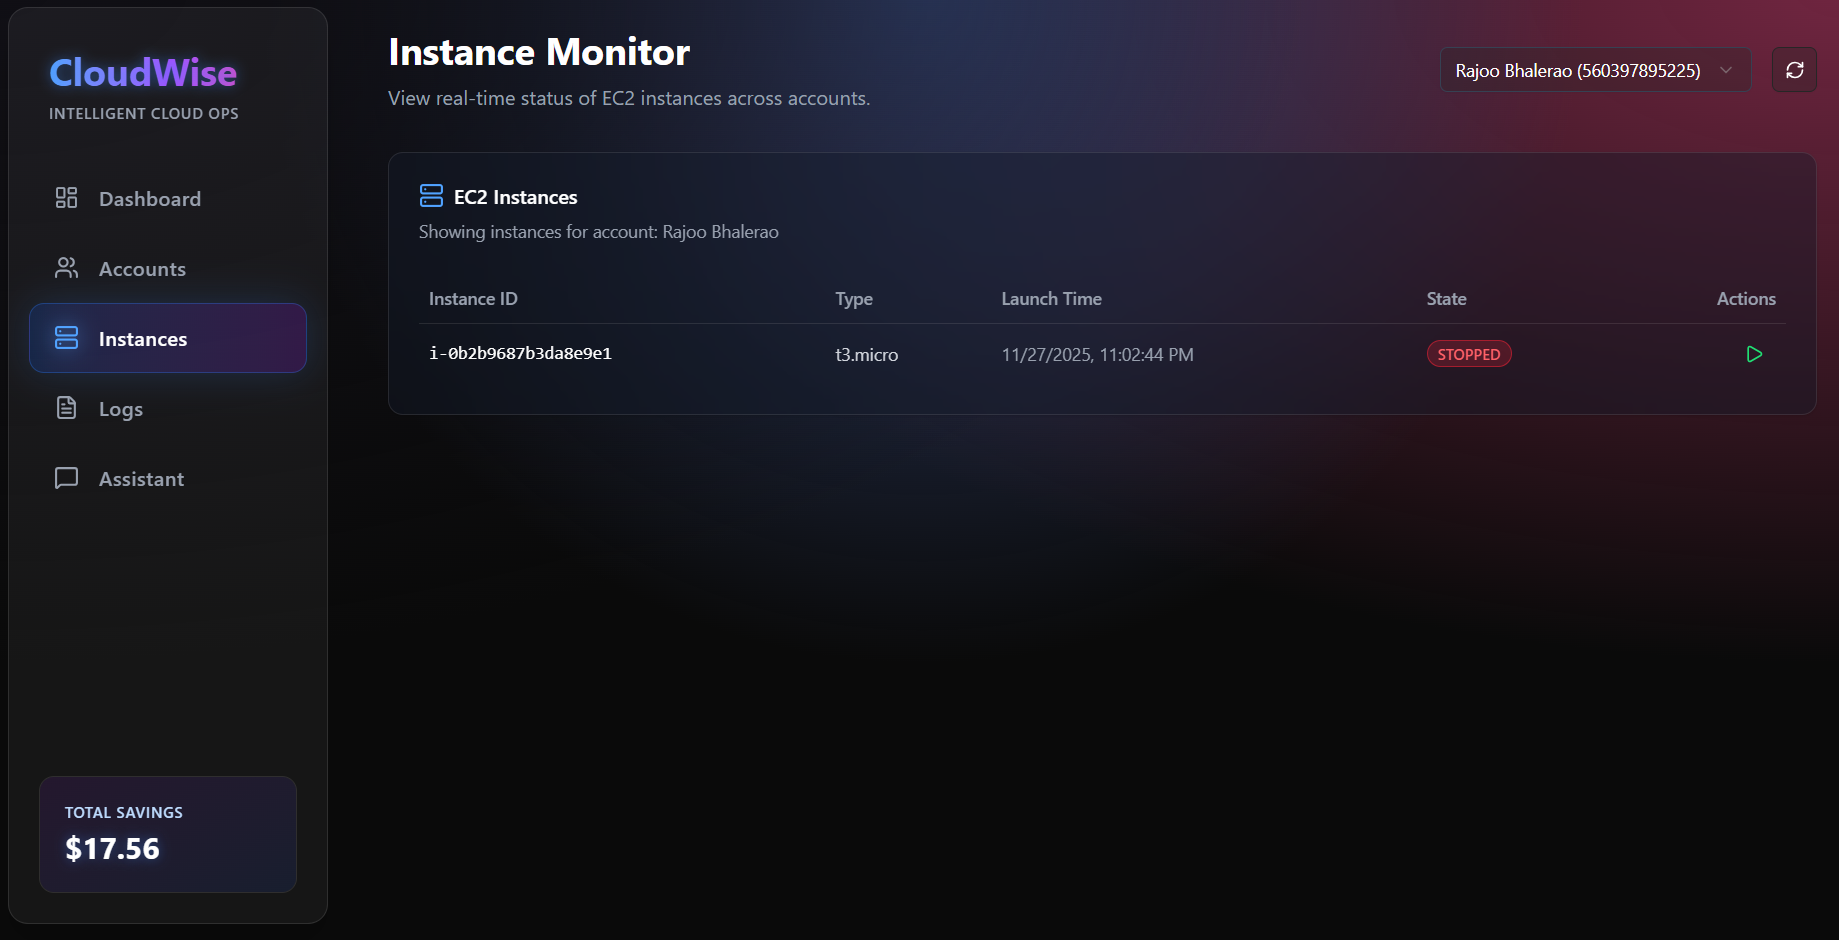Image resolution: width=1839 pixels, height=940 pixels.
Task: Click the 'INTELLIGENT CLOUD OPS' tagline
Action: coord(144,114)
